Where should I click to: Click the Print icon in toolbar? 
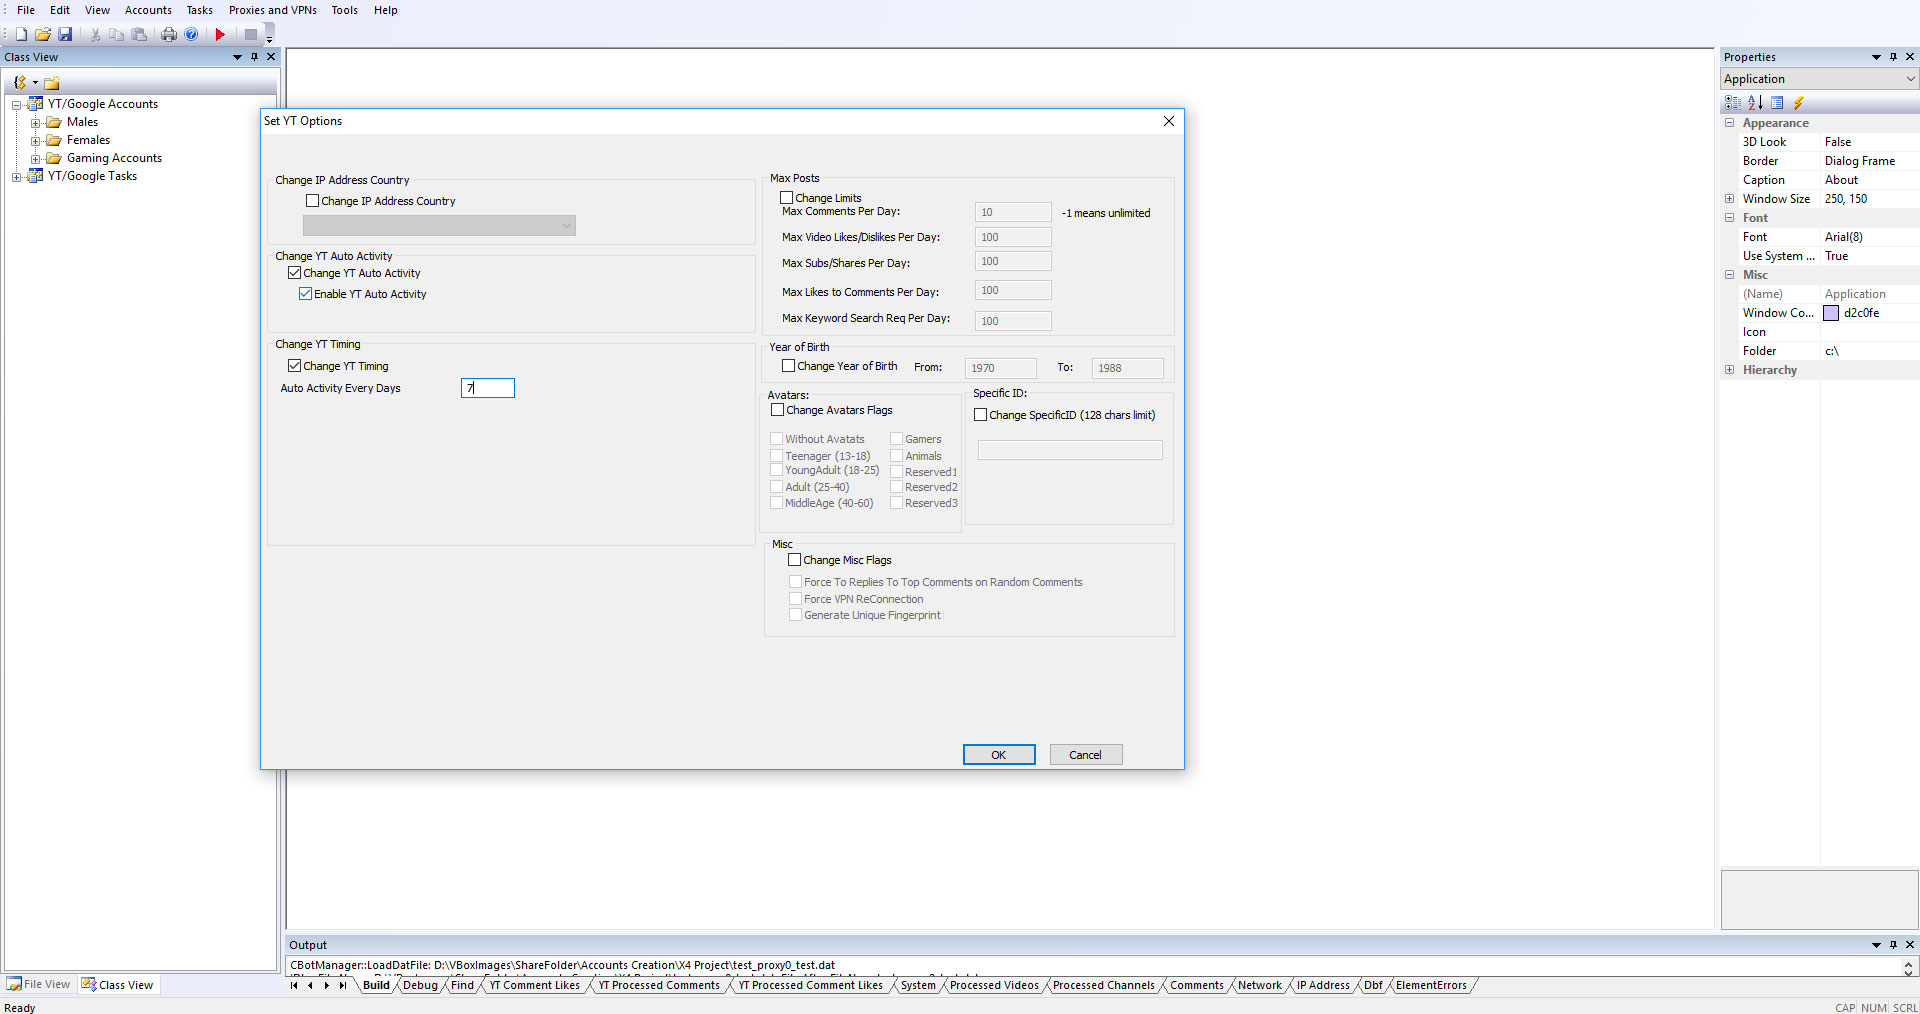tap(169, 34)
